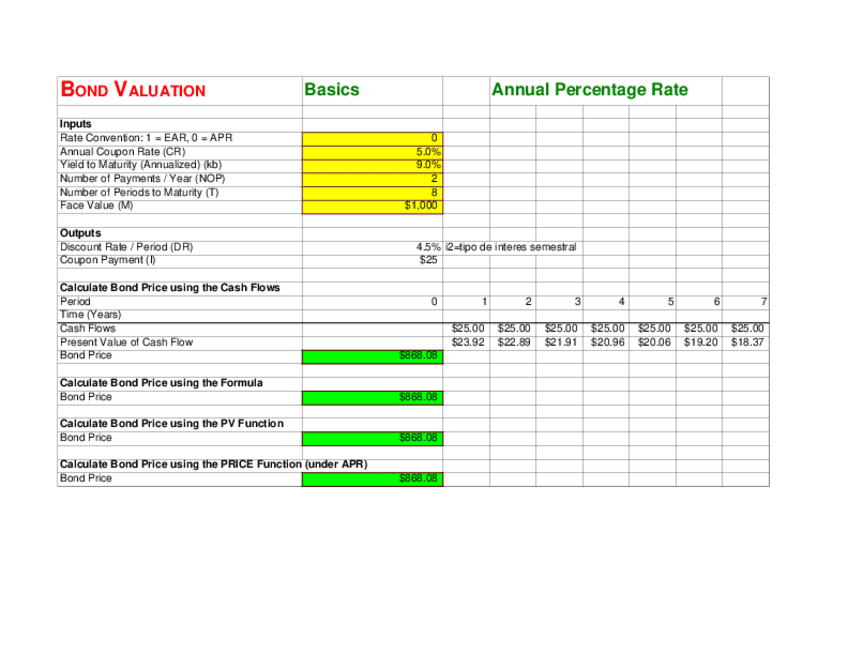Select the 'Inputs' section label

[76, 124]
